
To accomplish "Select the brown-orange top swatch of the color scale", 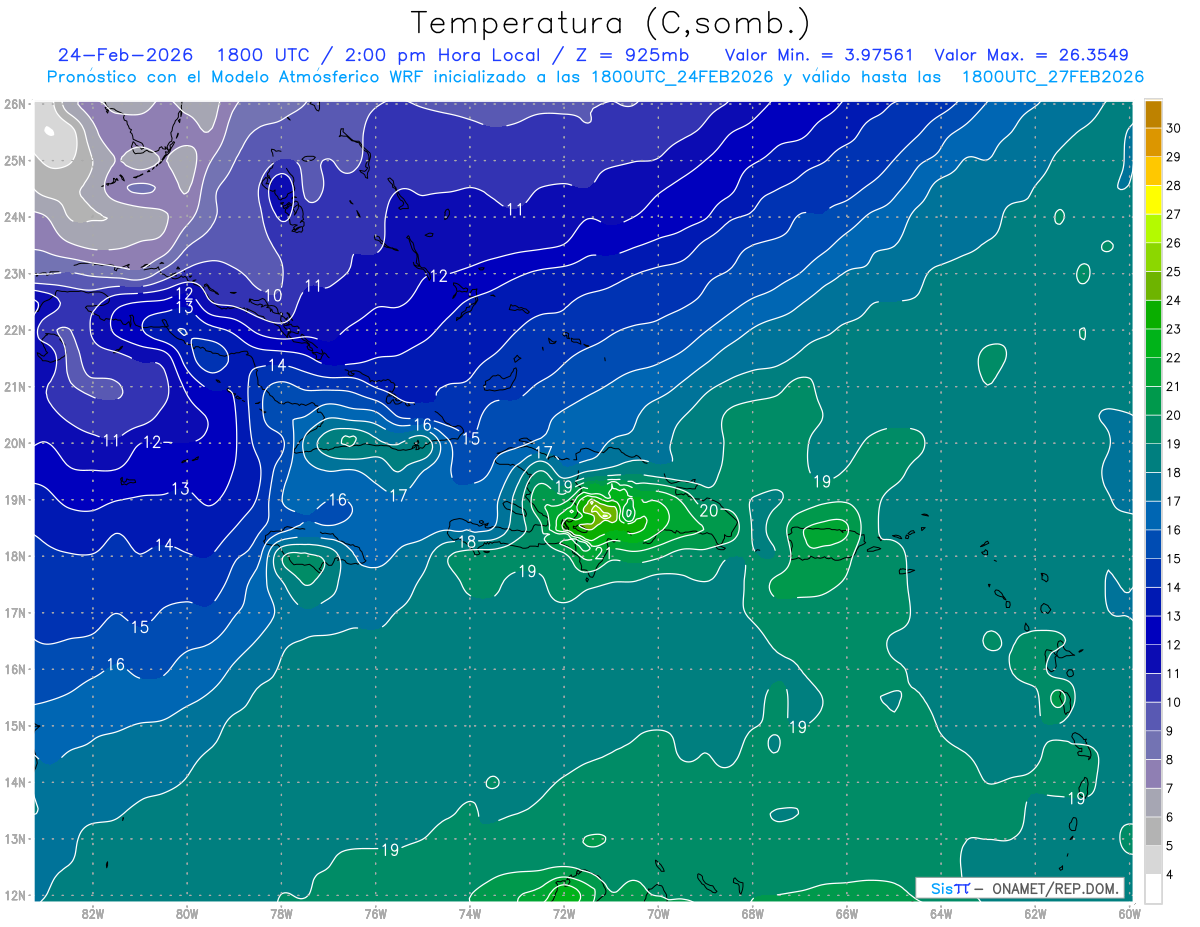I will pyautogui.click(x=1153, y=114).
